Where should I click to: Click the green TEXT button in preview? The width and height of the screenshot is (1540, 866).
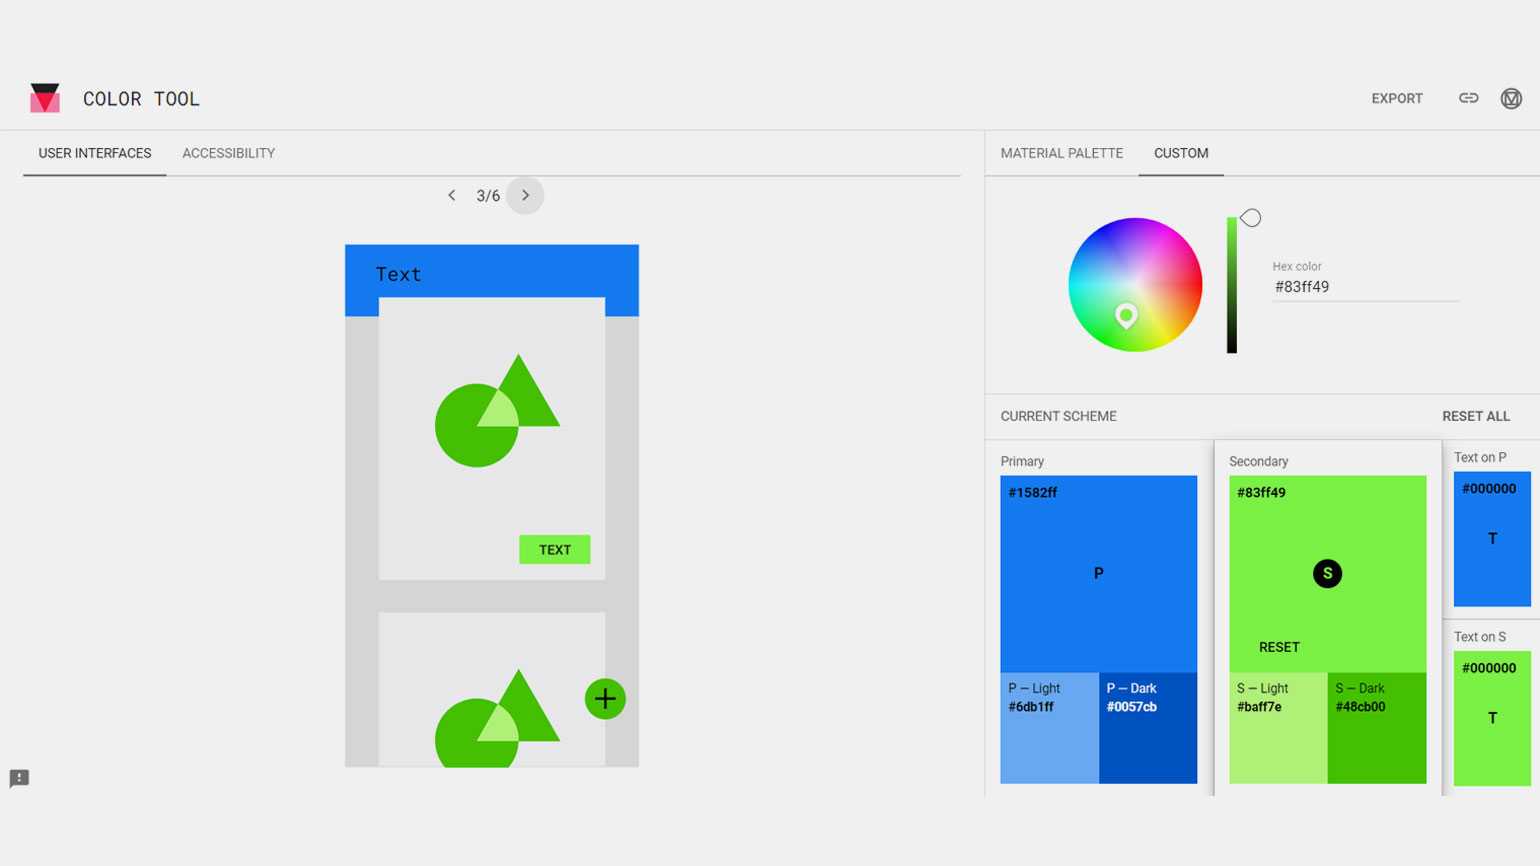pos(554,549)
